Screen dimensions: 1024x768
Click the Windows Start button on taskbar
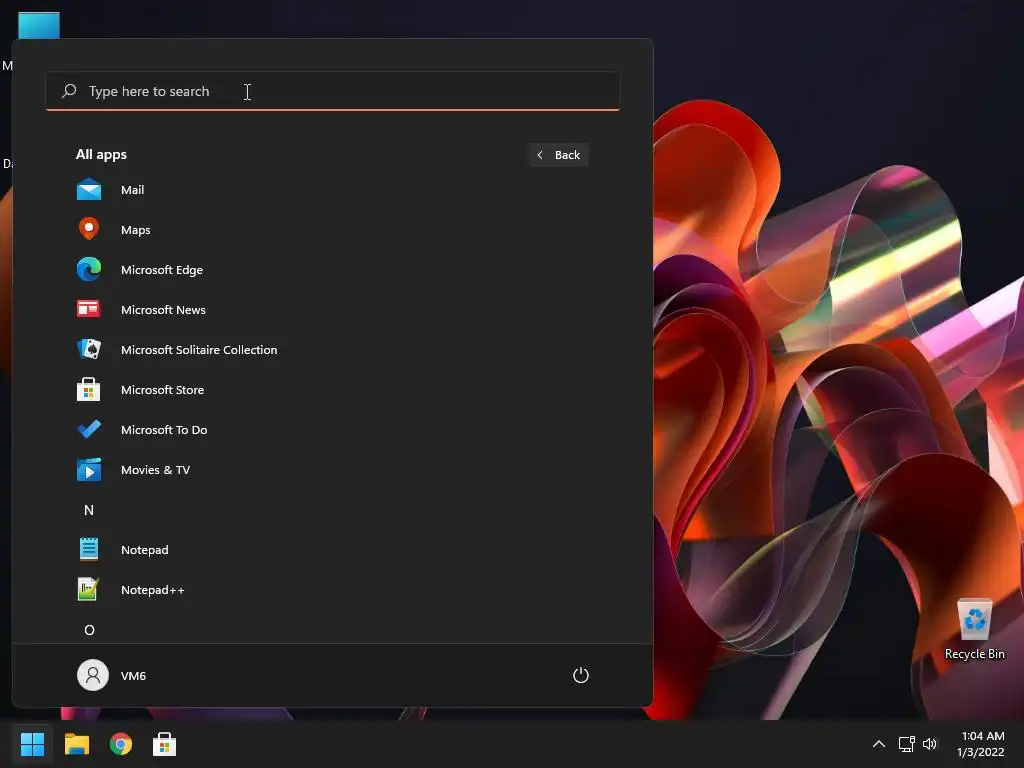coord(32,744)
